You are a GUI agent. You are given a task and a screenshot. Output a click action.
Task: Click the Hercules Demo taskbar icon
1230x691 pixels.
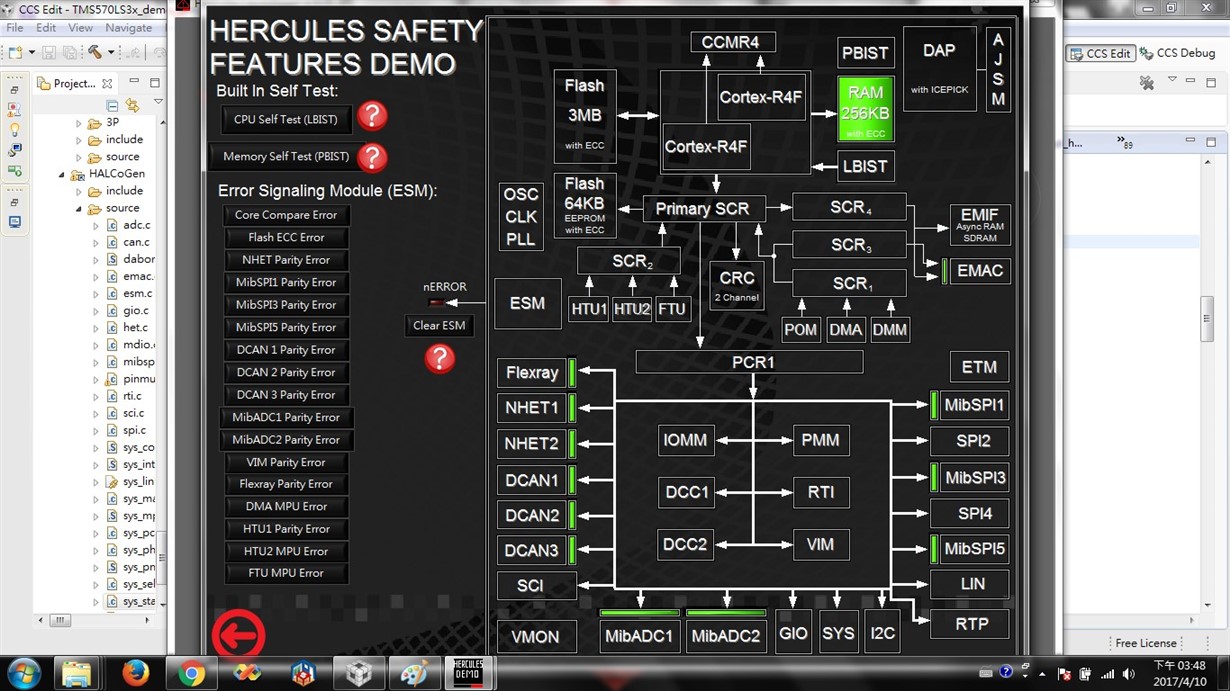(468, 673)
